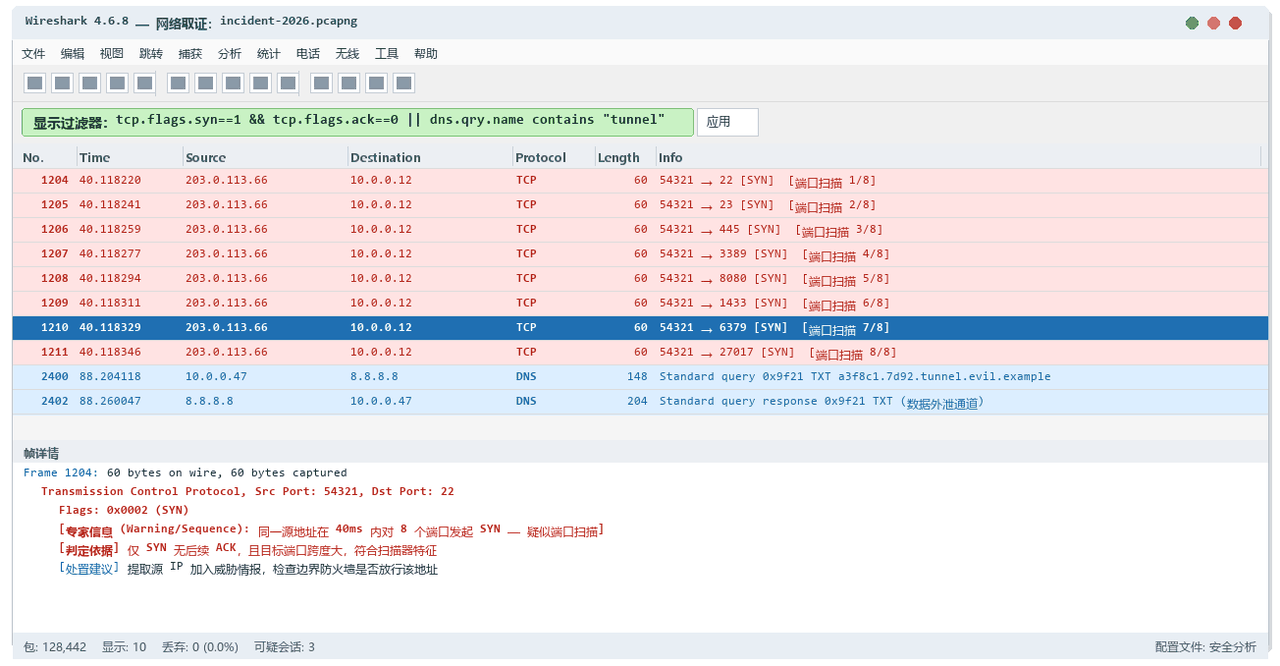Viewport: 1280px width, 666px height.
Task: Click the Info column header
Action: tap(958, 157)
